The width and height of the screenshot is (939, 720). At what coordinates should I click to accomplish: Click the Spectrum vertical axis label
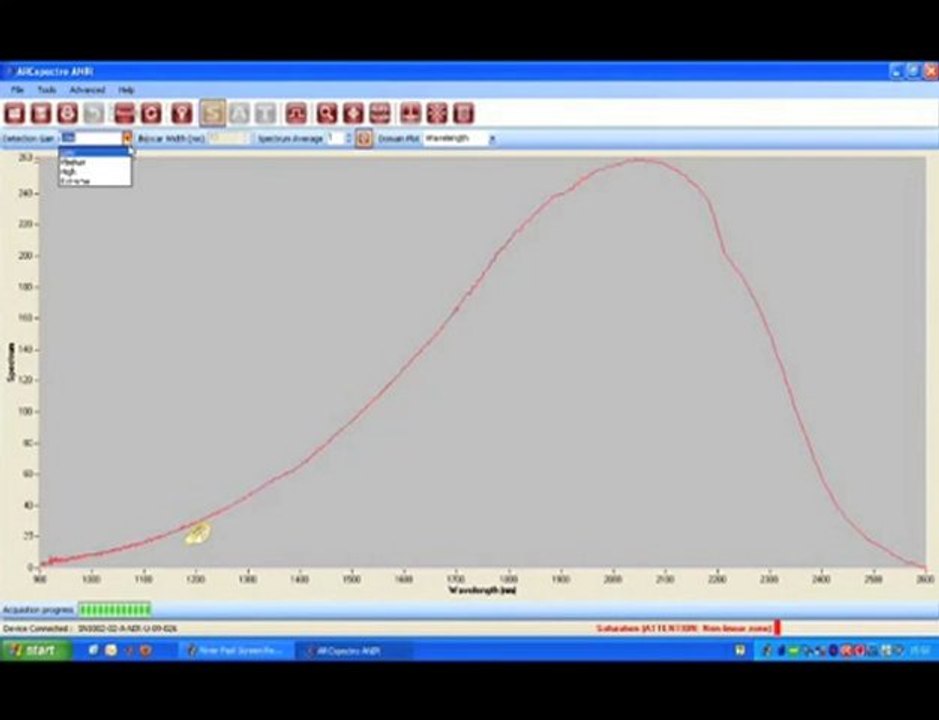[10, 362]
